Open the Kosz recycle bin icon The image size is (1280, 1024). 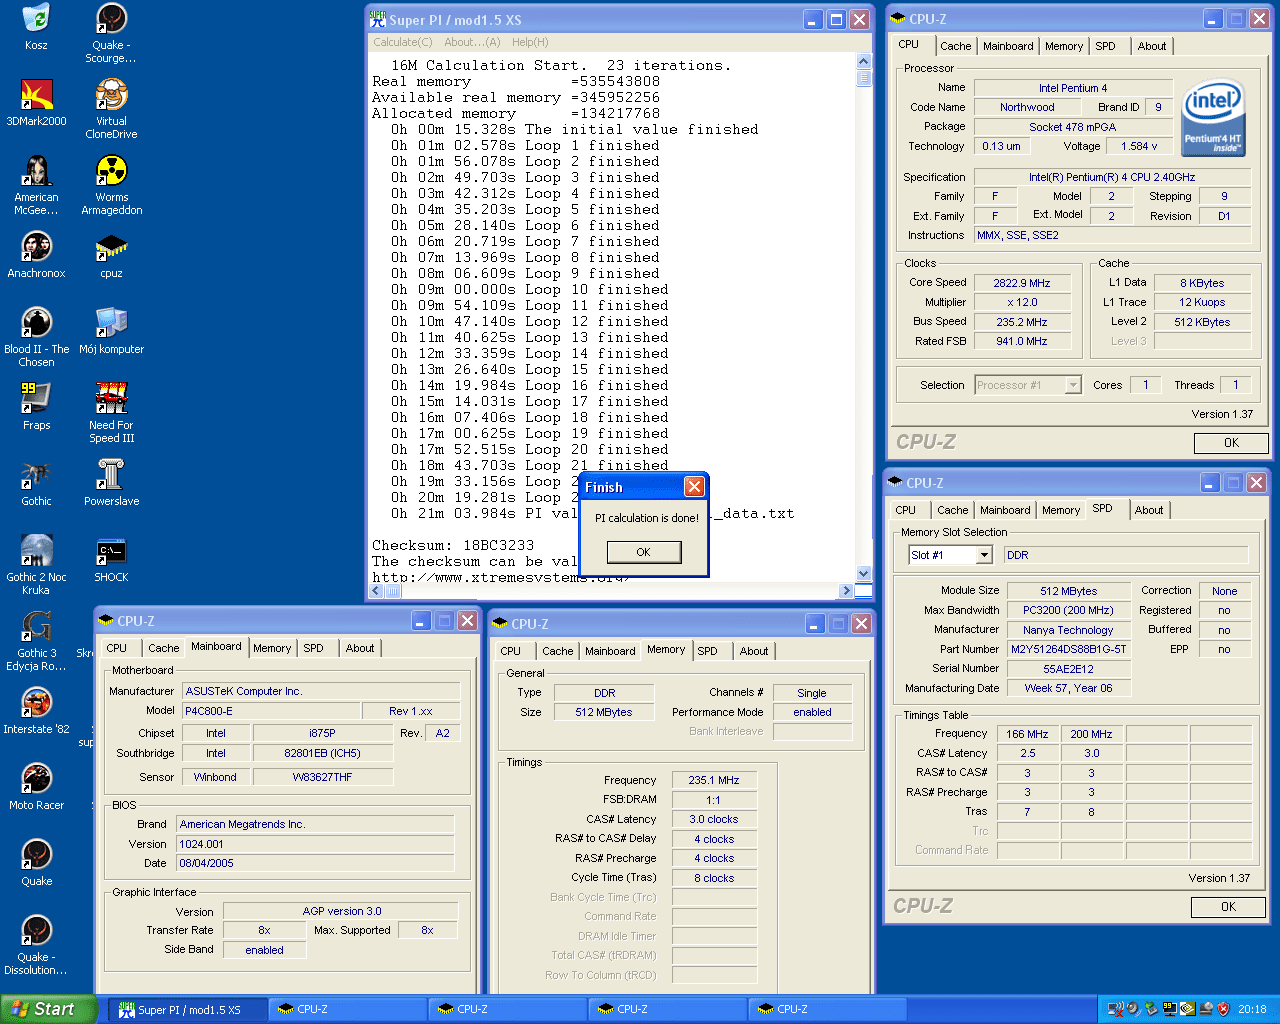click(x=36, y=27)
